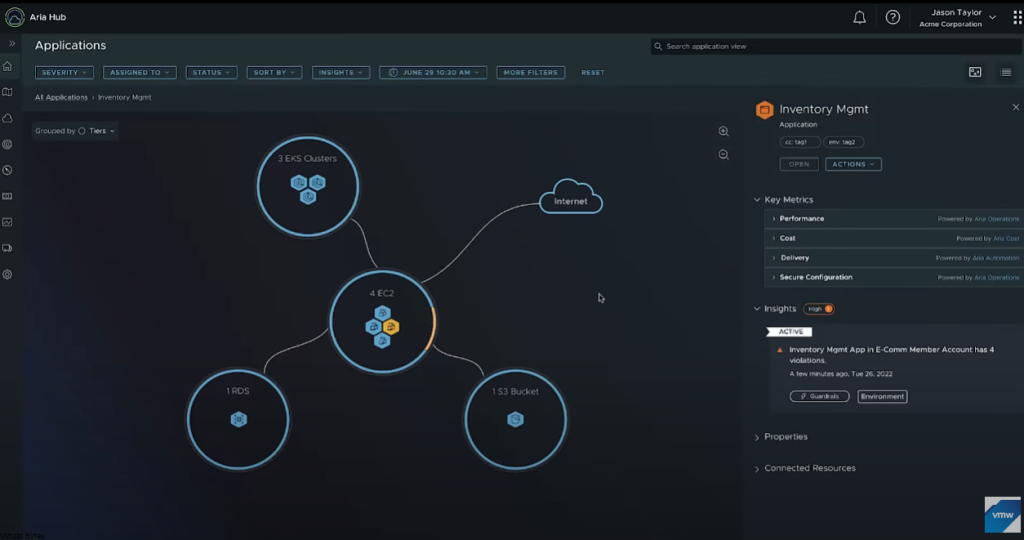Open the delivery truck icon in sidebar
Screen dimensions: 1024x540
click(8, 249)
